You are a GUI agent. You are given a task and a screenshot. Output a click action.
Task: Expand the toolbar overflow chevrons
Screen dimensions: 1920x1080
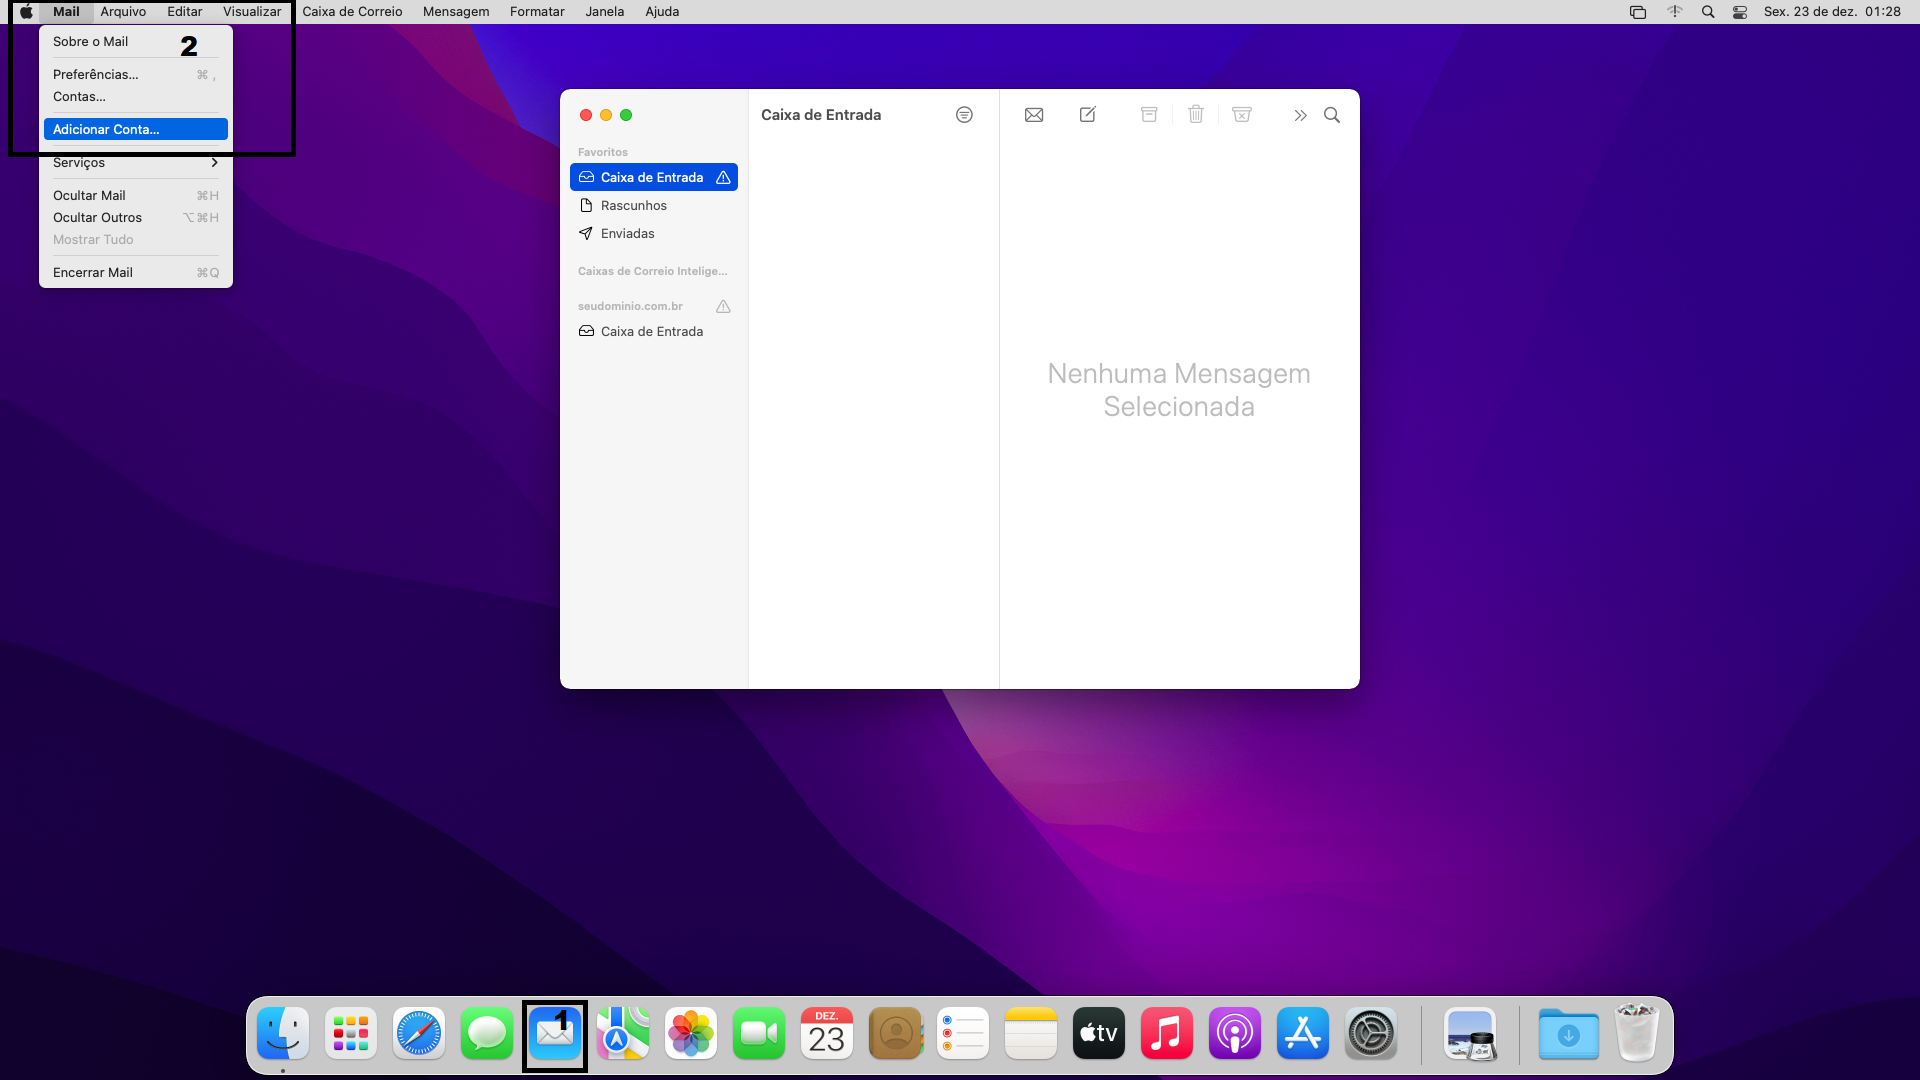coord(1300,115)
